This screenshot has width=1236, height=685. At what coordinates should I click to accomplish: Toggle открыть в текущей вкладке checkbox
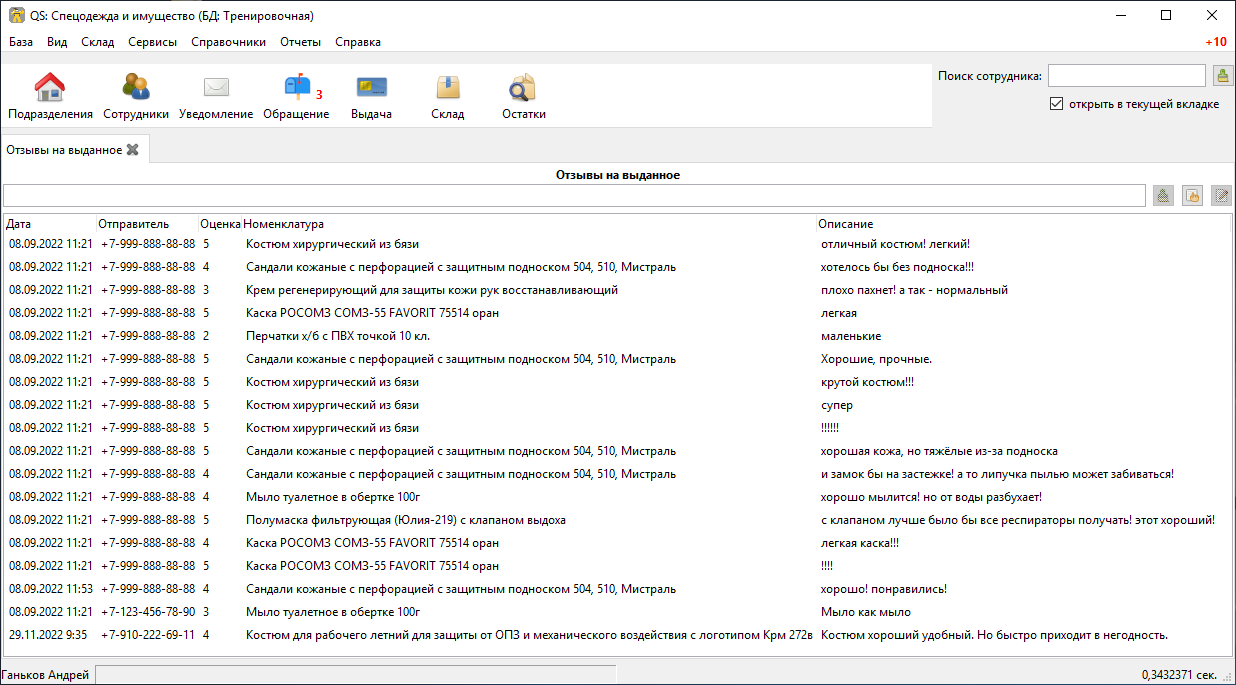pos(1057,104)
